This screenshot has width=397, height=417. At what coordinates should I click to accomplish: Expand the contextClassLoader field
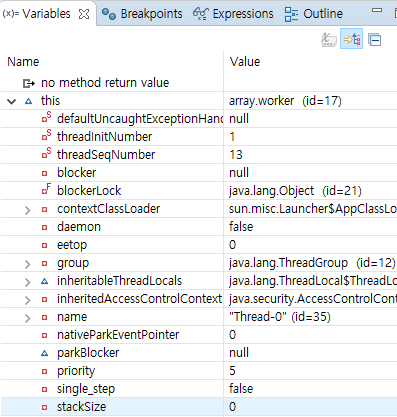coord(28,210)
